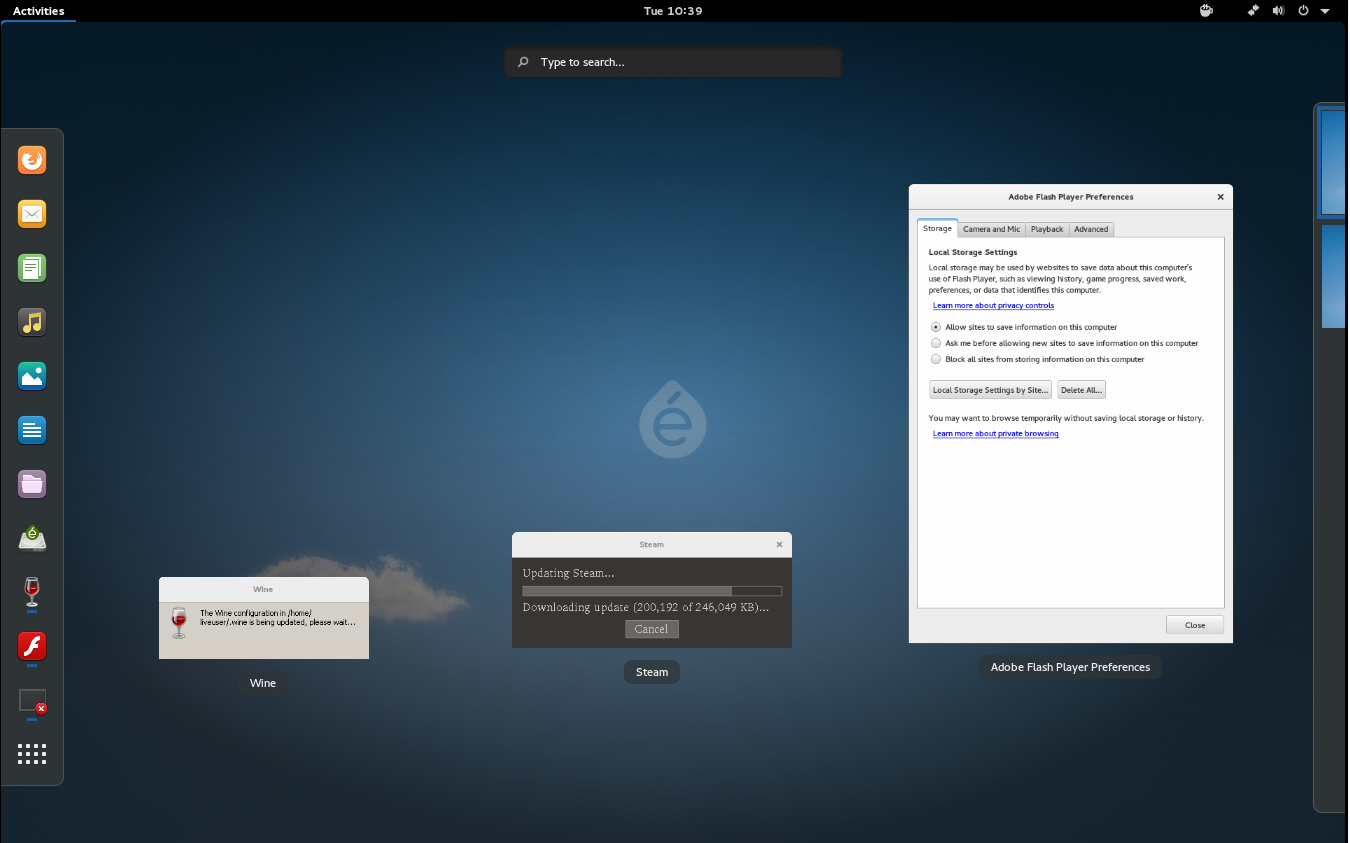Click the wine glass icon inside Wine window
Viewport: 1350px width, 843px height.
point(179,621)
